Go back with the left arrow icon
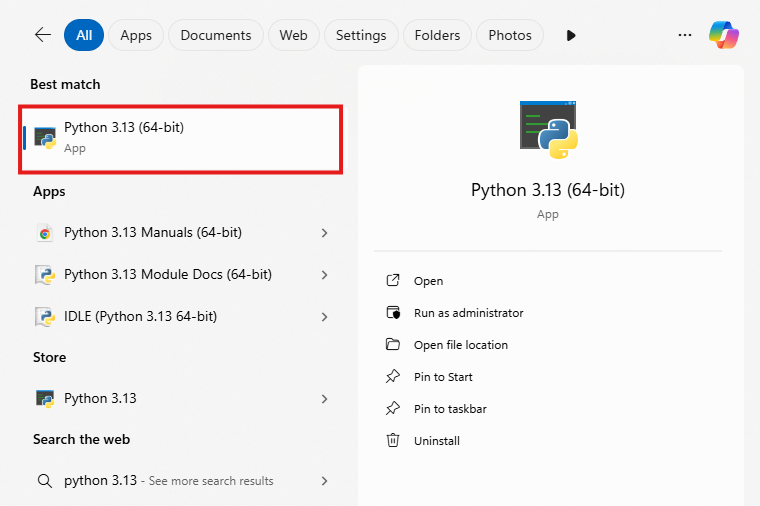This screenshot has height=506, width=760. coord(43,35)
